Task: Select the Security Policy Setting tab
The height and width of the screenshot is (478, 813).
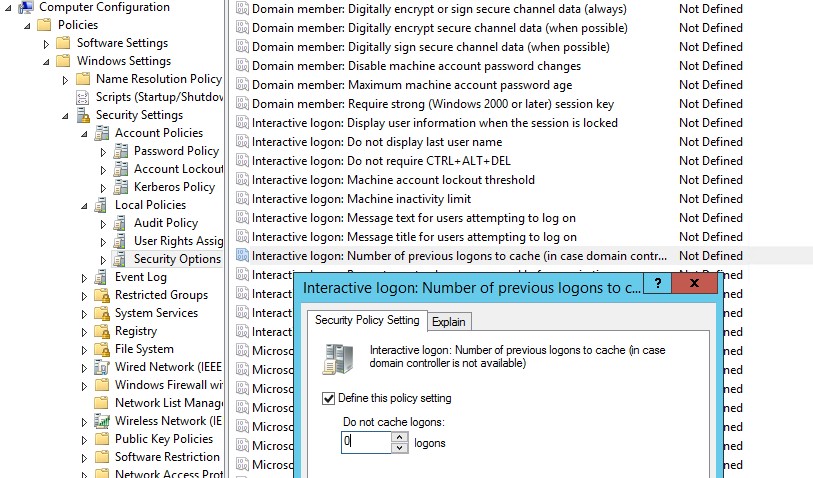Action: (x=367, y=320)
